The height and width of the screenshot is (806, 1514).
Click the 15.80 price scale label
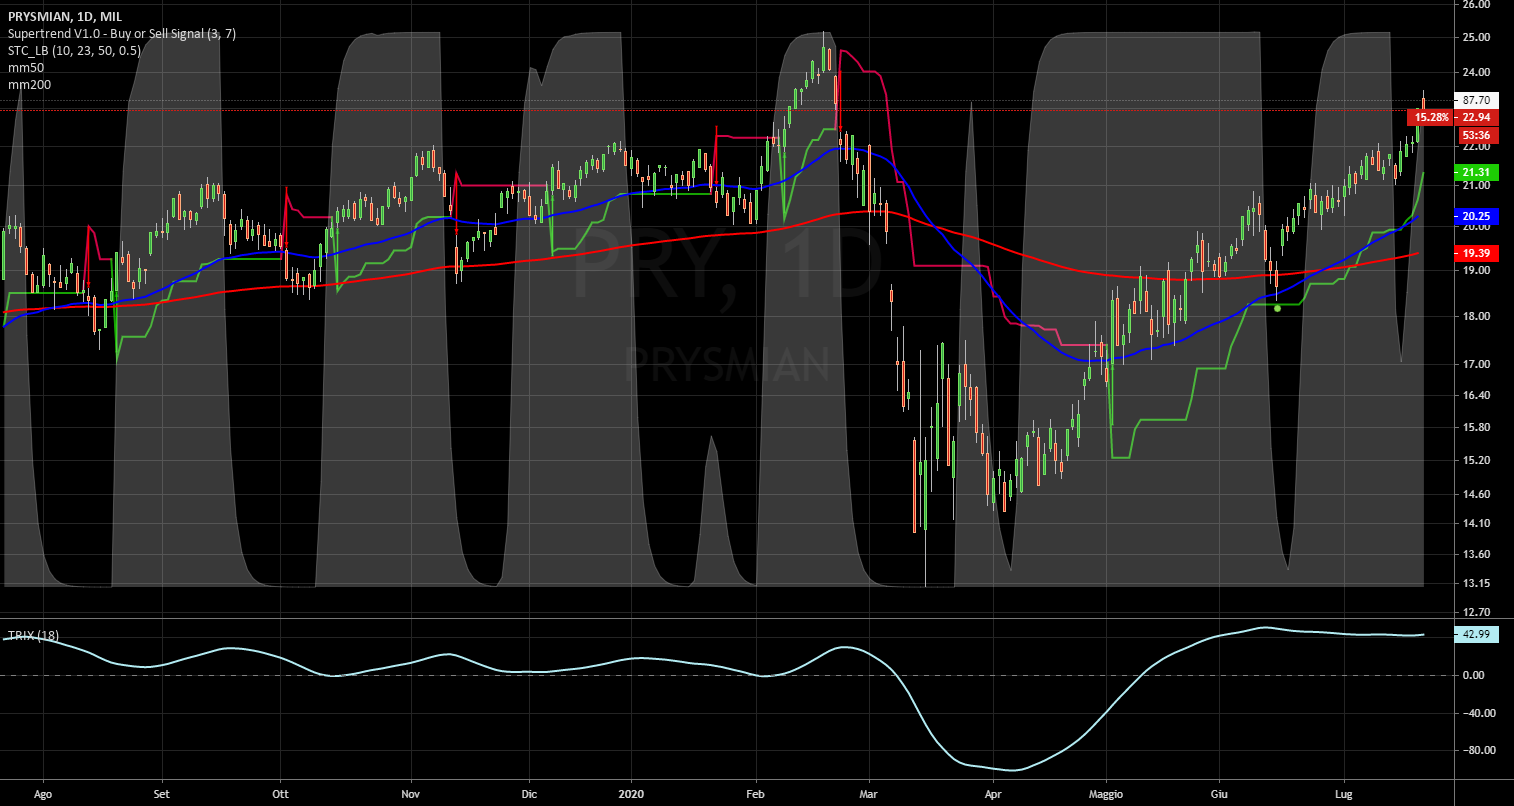click(1476, 428)
